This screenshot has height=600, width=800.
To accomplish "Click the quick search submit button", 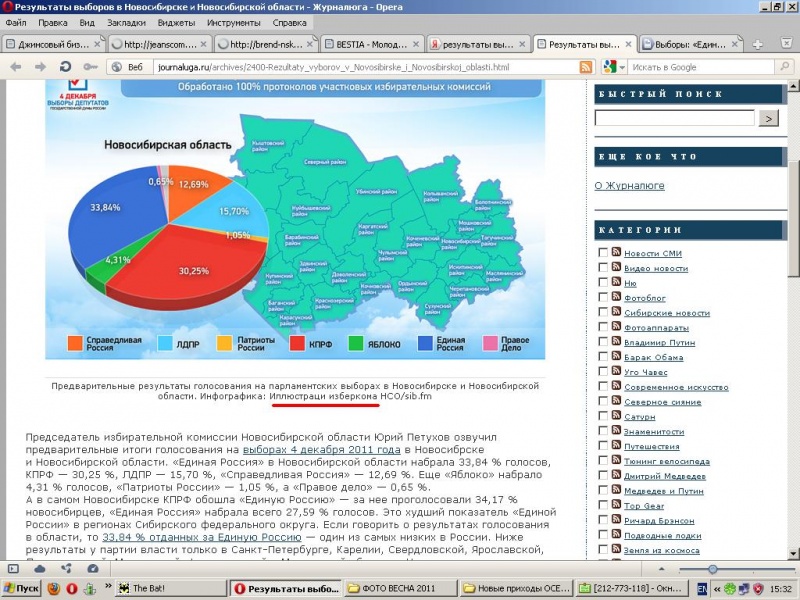I will point(768,118).
